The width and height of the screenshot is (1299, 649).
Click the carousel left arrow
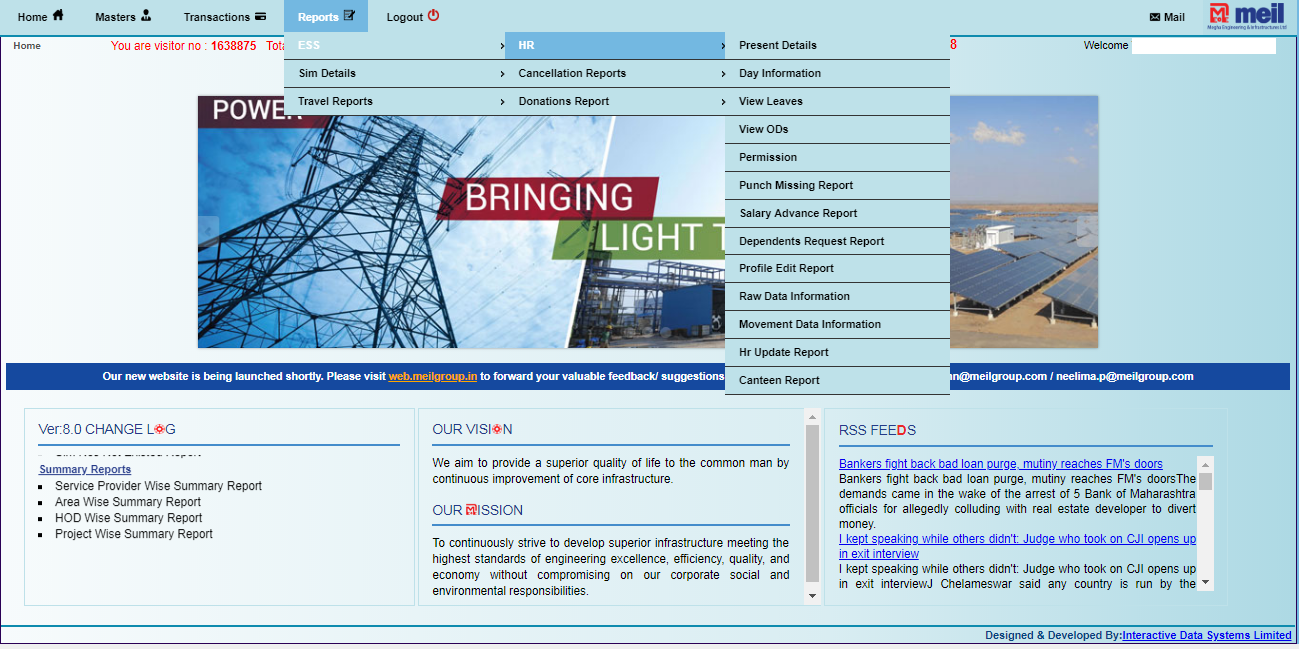tap(208, 231)
